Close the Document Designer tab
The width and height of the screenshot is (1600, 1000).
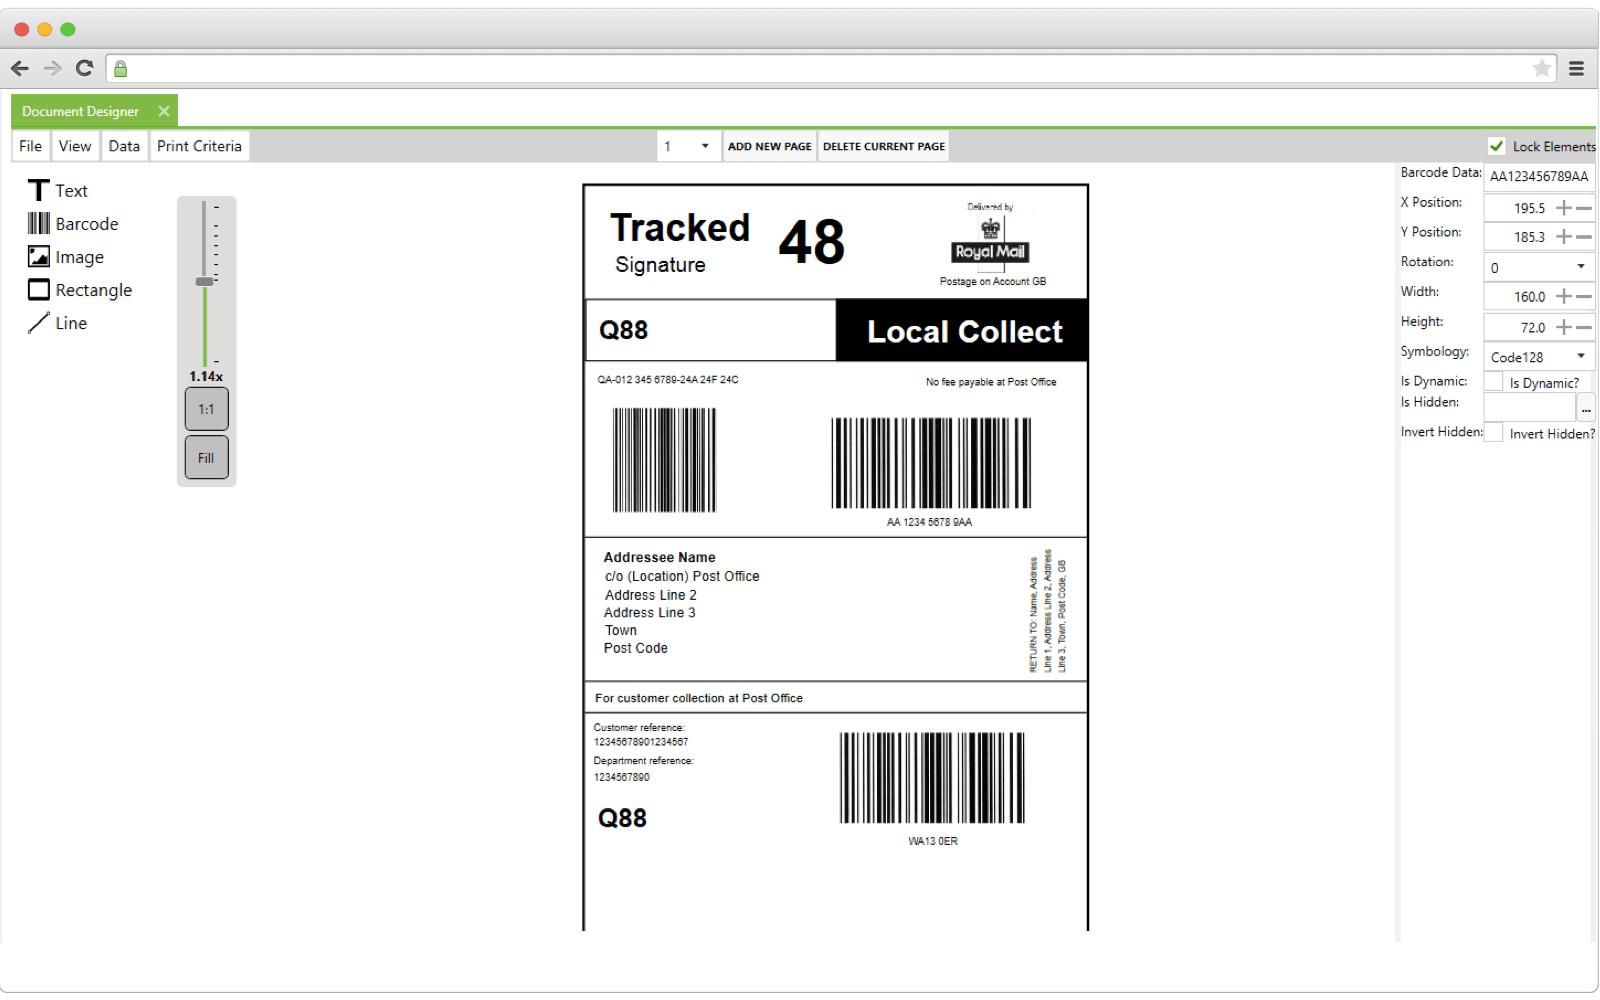[x=164, y=111]
